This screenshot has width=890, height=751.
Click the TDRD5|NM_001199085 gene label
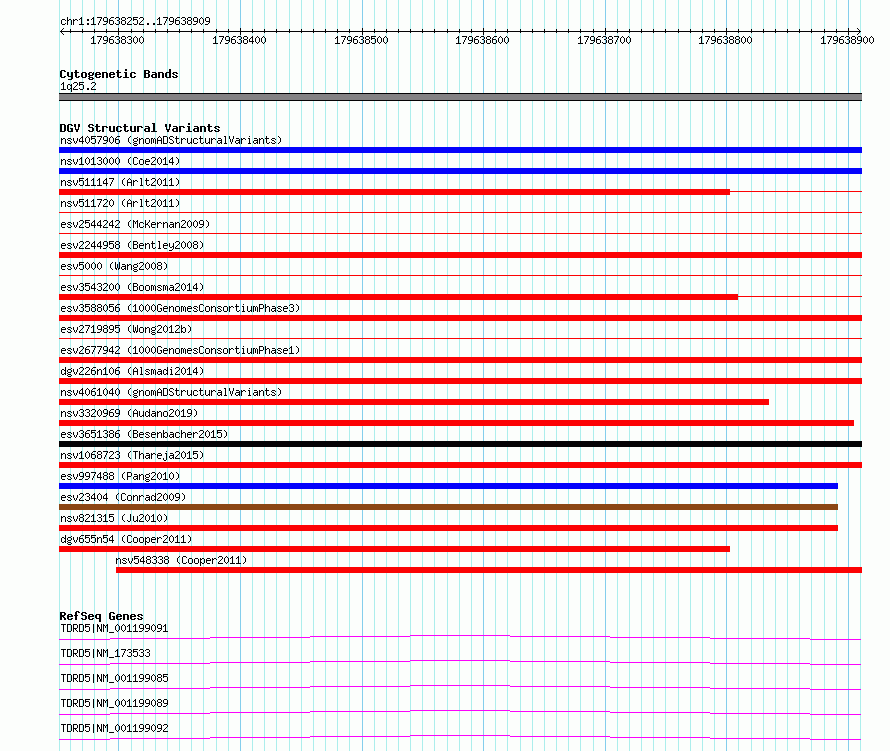click(x=114, y=678)
